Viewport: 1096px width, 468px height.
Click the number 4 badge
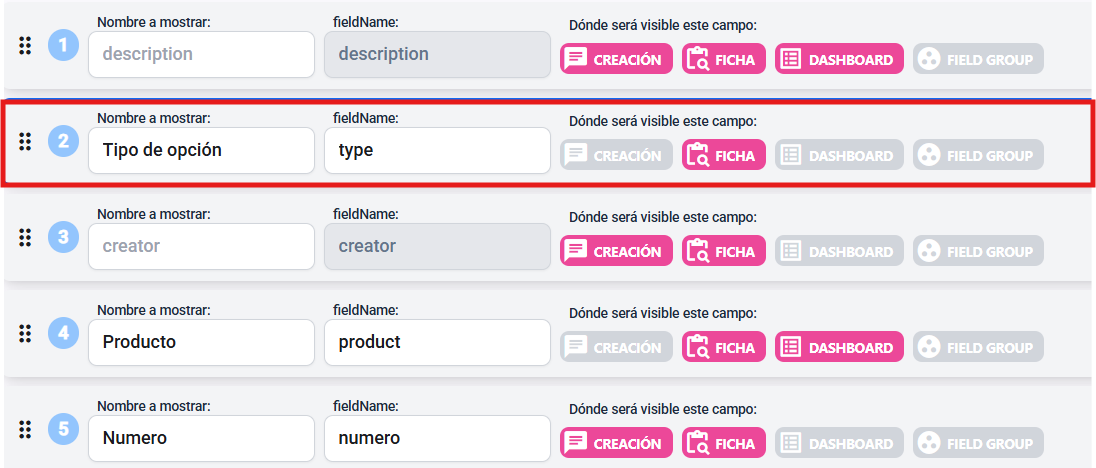pyautogui.click(x=63, y=334)
